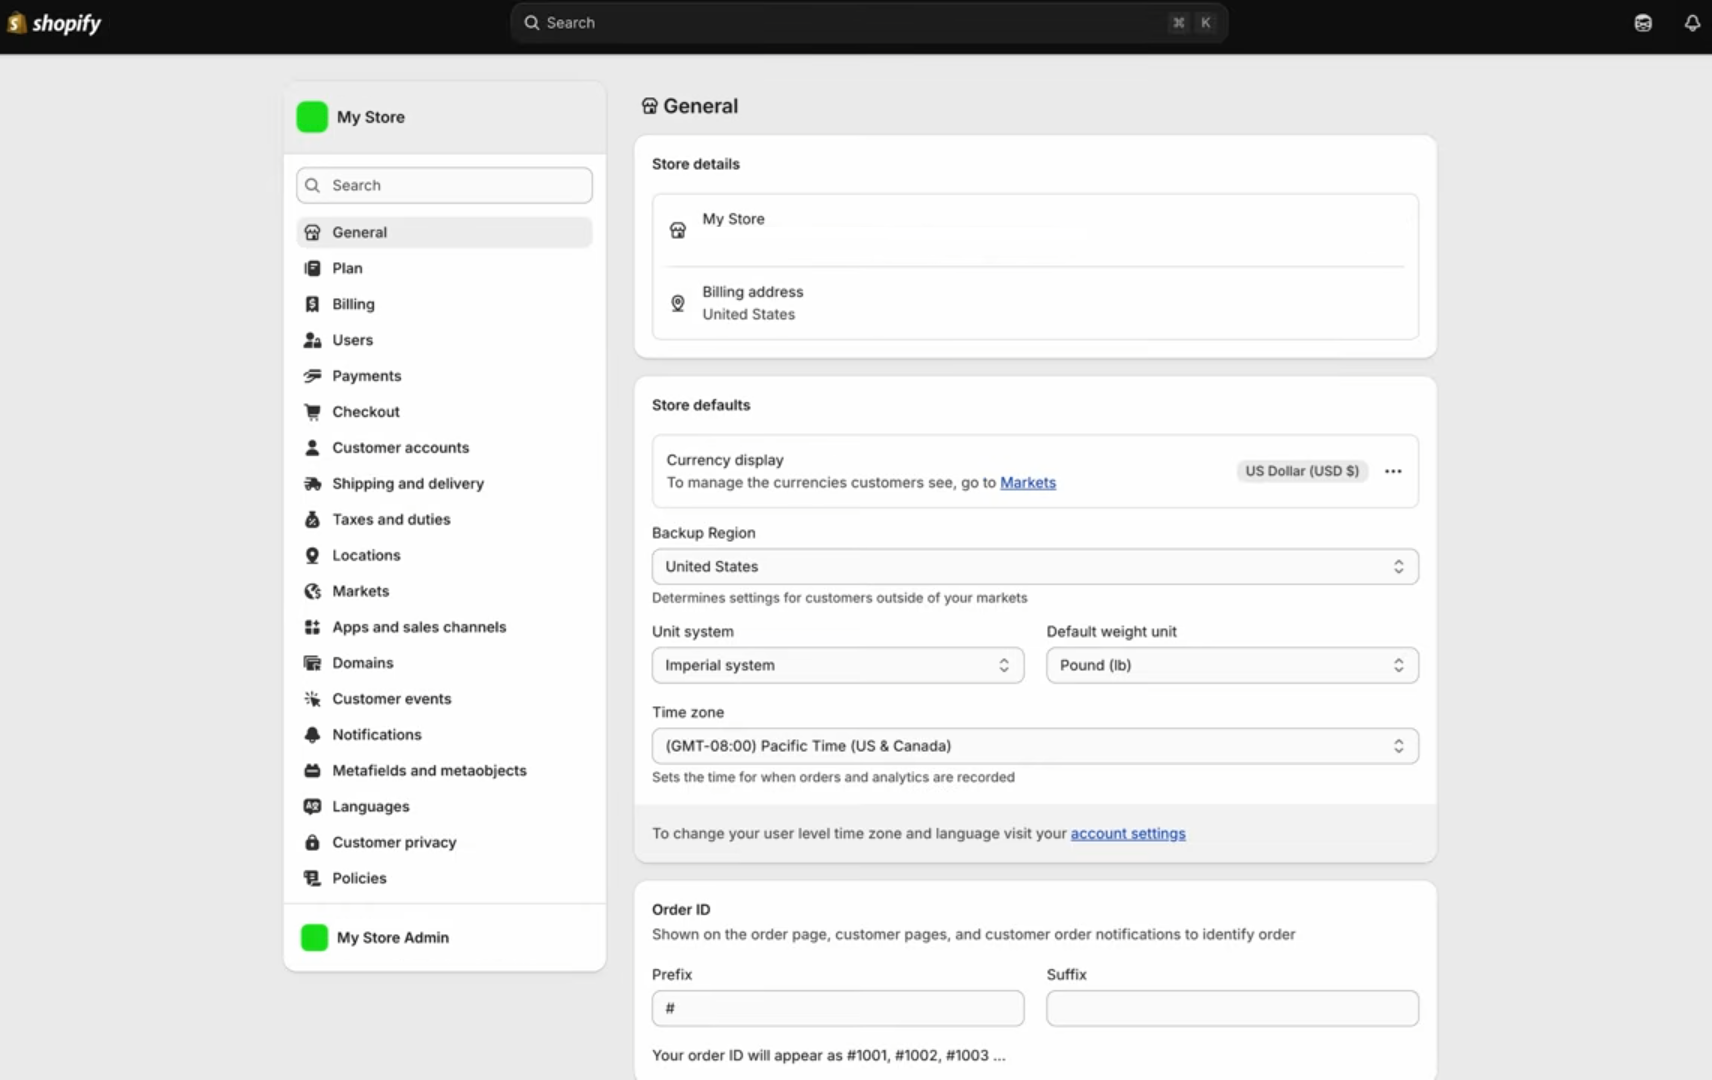Open Checkout settings
Image resolution: width=1712 pixels, height=1080 pixels.
click(x=444, y=412)
